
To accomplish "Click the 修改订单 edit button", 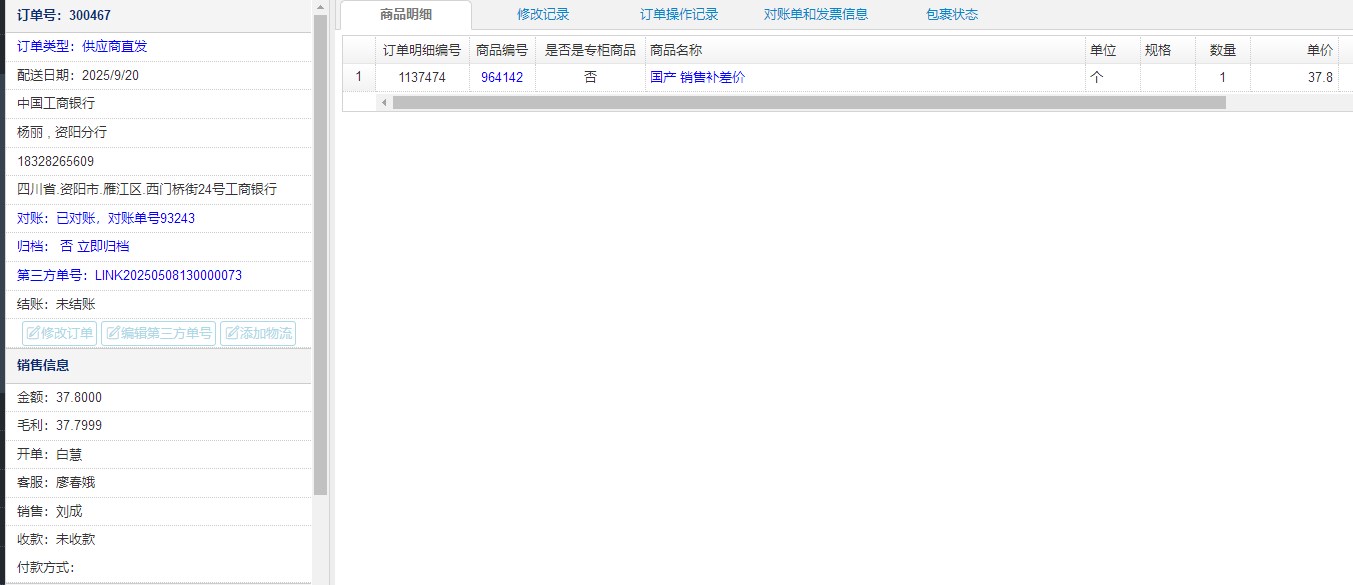I will coord(60,334).
